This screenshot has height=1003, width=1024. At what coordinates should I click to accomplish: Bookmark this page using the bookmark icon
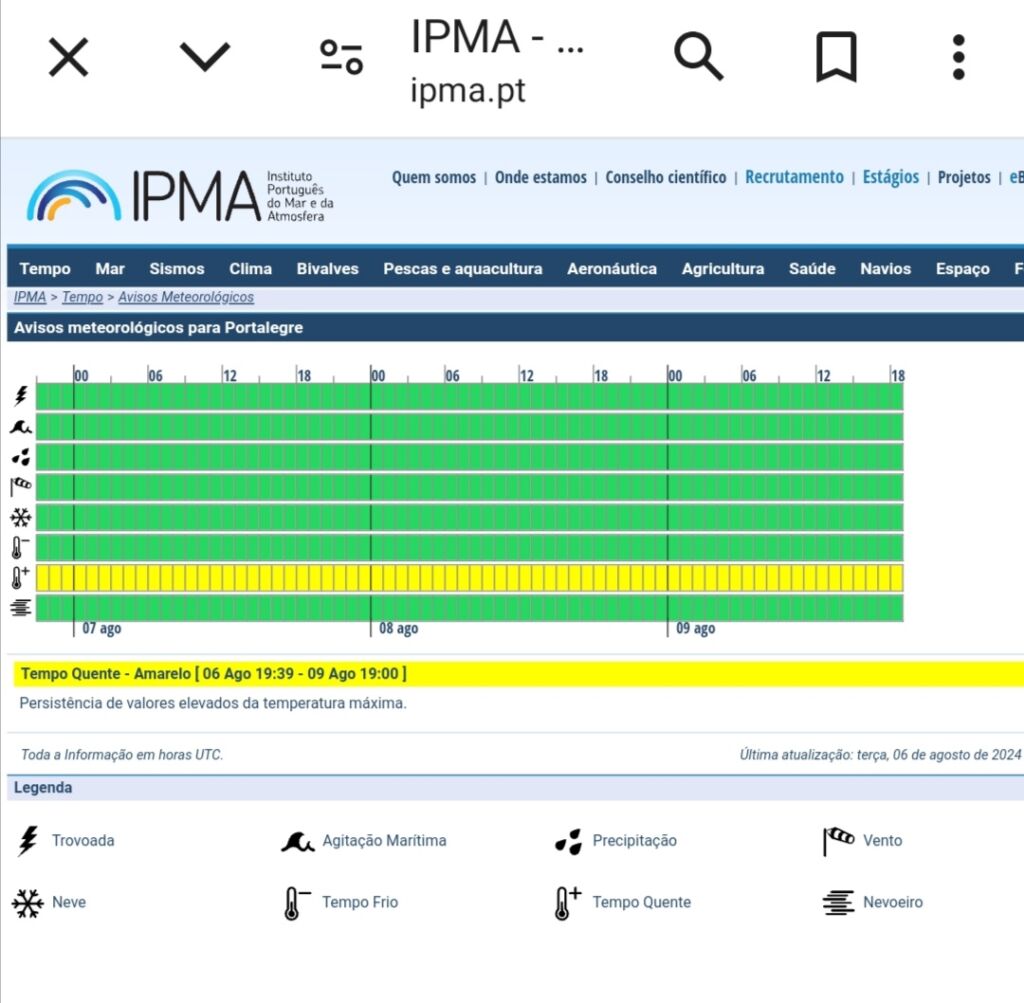pyautogui.click(x=836, y=57)
